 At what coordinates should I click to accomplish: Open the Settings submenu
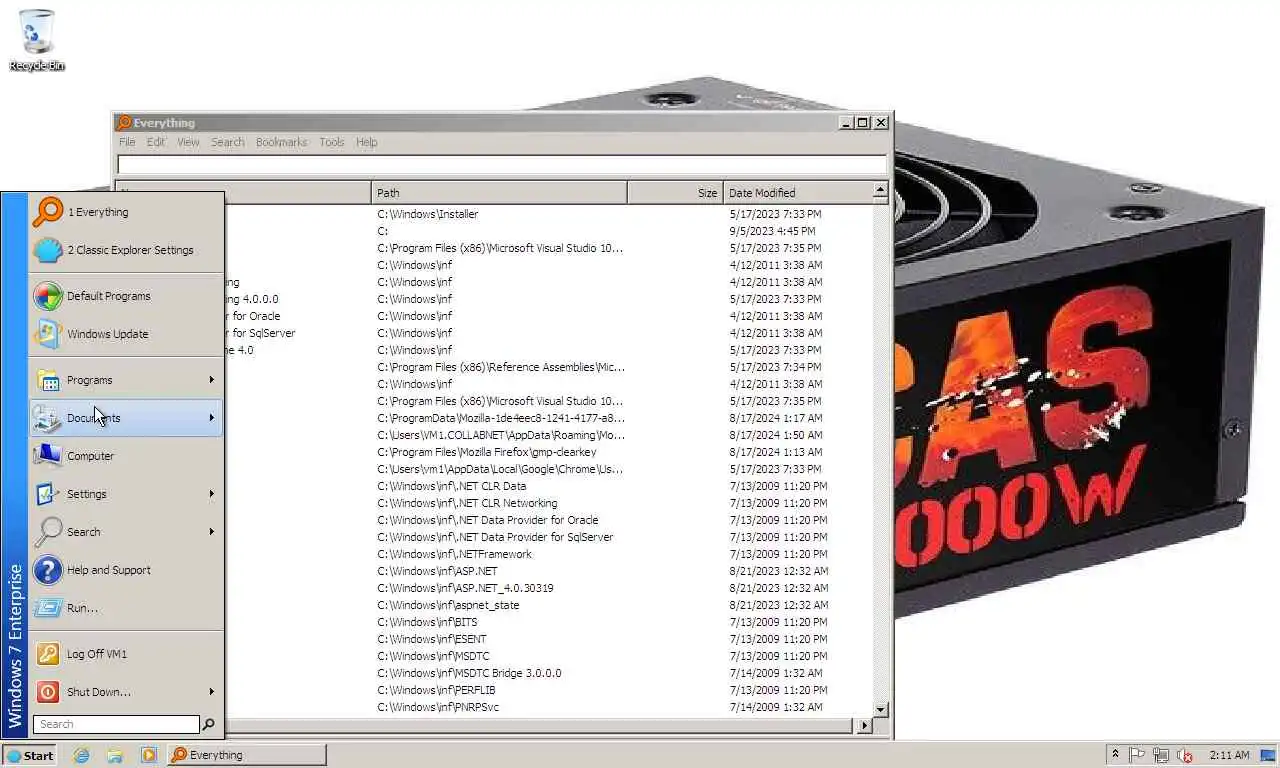(x=125, y=494)
